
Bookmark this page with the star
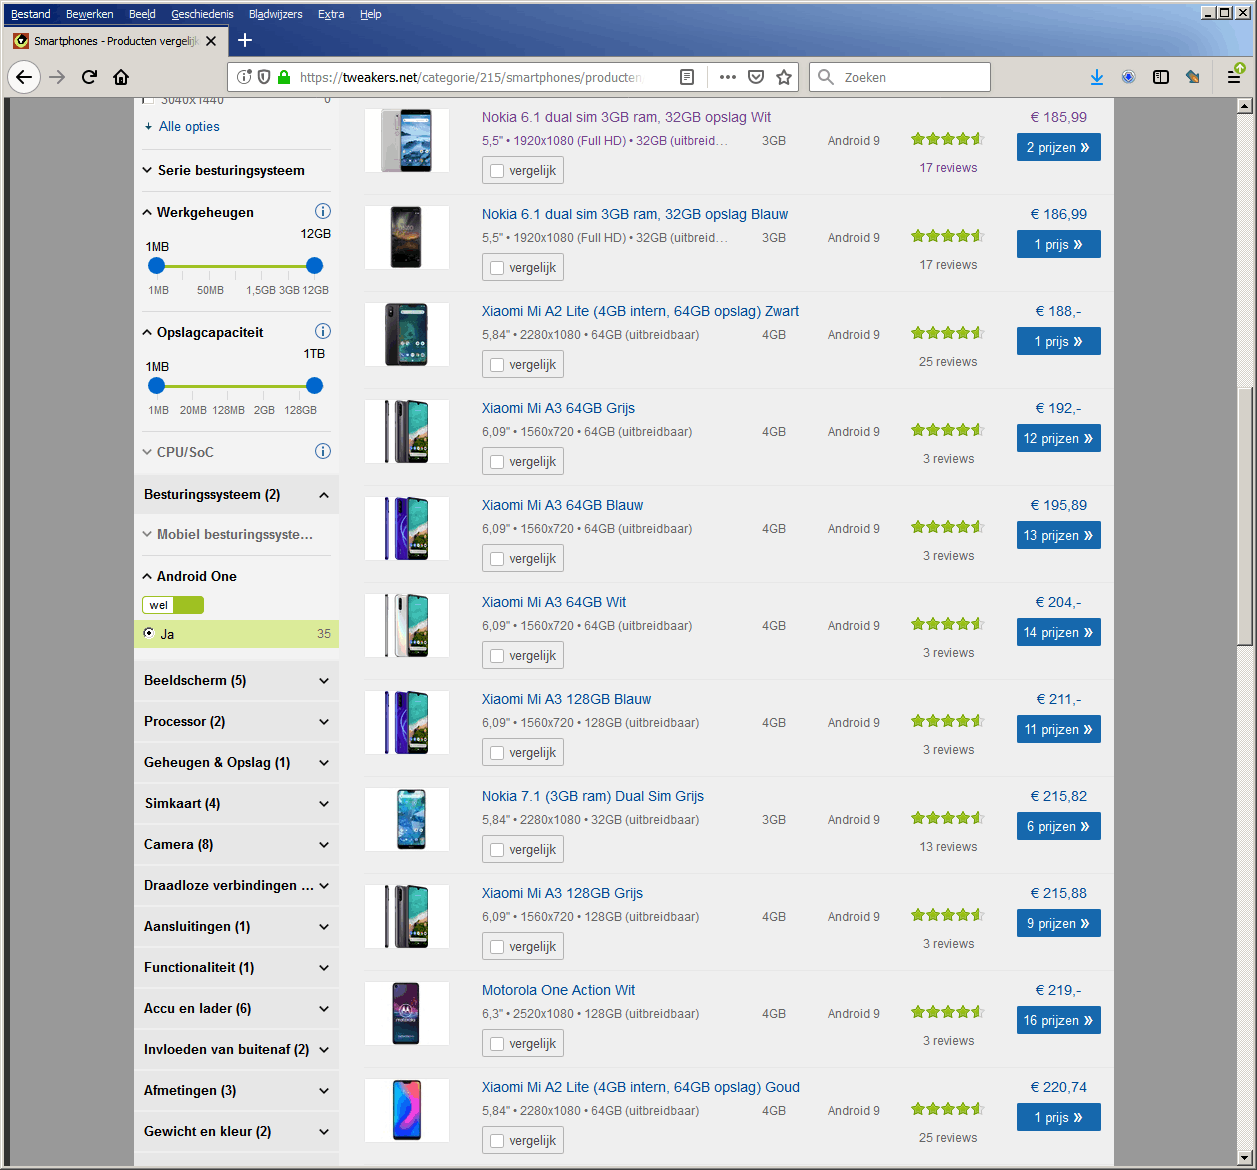[x=784, y=77]
